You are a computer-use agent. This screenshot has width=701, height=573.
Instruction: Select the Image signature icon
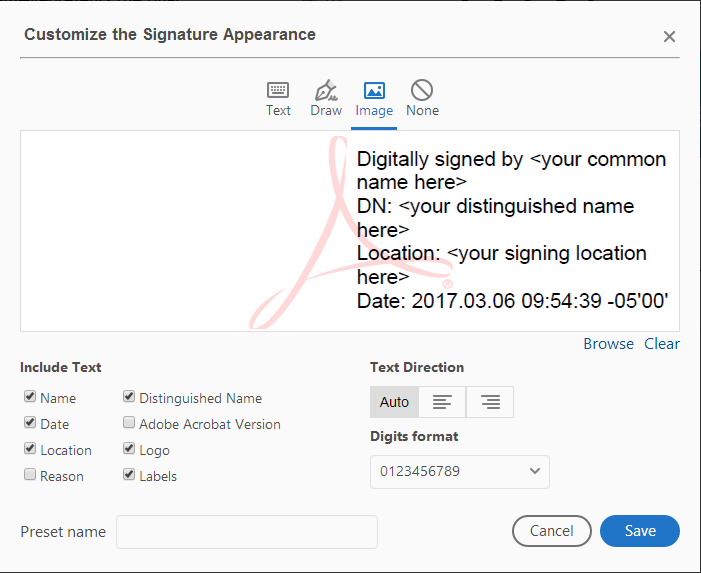pyautogui.click(x=374, y=90)
